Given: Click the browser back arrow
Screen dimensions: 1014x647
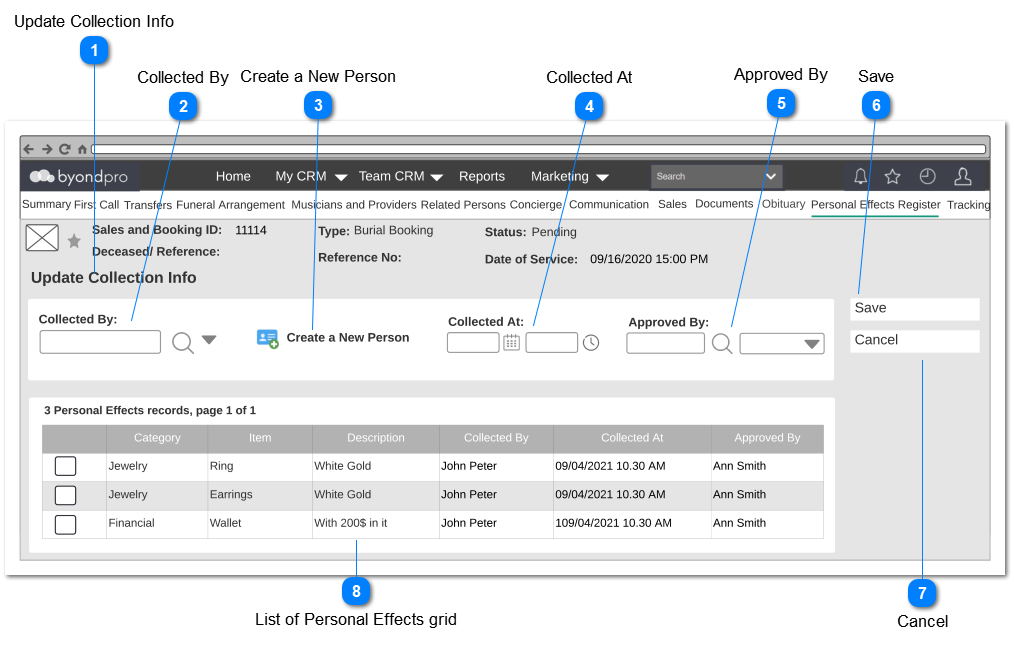Looking at the screenshot, I should click(x=28, y=149).
